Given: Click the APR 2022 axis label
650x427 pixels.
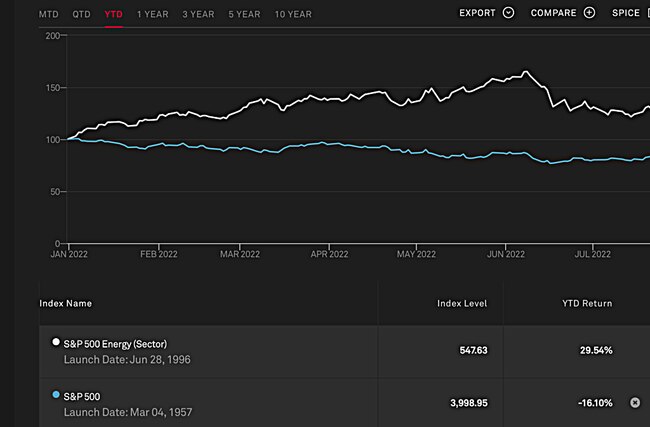Looking at the screenshot, I should click(x=330, y=254).
